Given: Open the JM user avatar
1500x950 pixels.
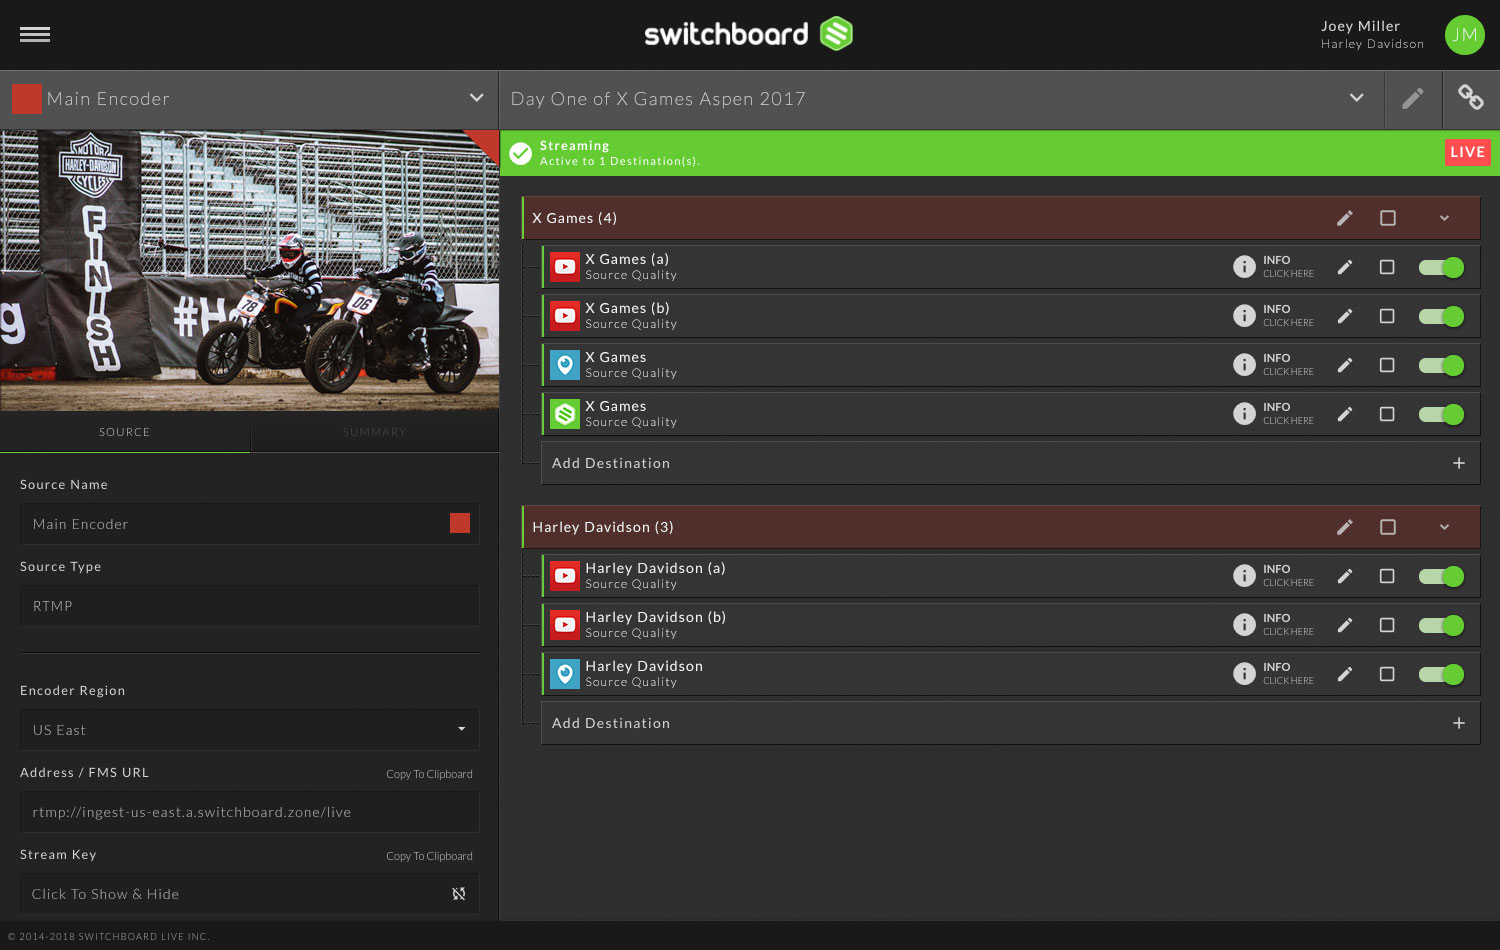Looking at the screenshot, I should (1464, 35).
